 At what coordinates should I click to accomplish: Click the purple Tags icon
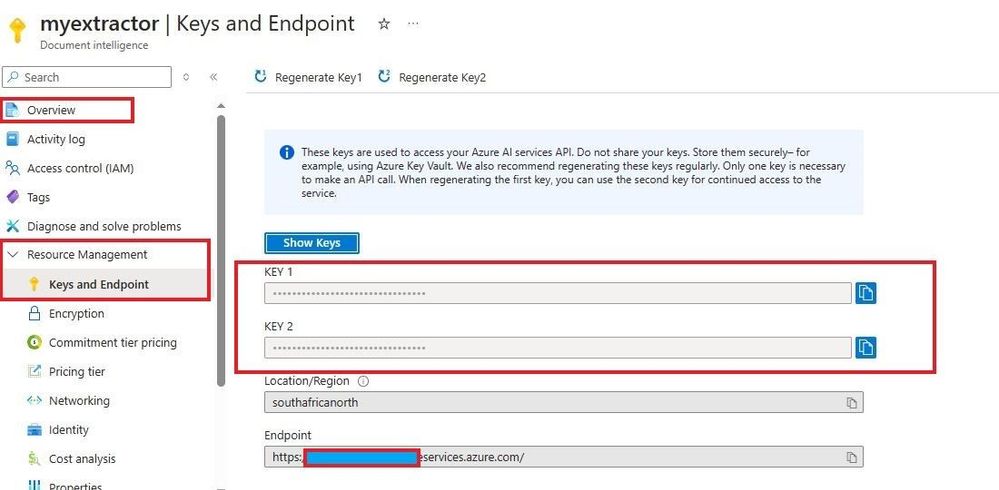(12, 197)
